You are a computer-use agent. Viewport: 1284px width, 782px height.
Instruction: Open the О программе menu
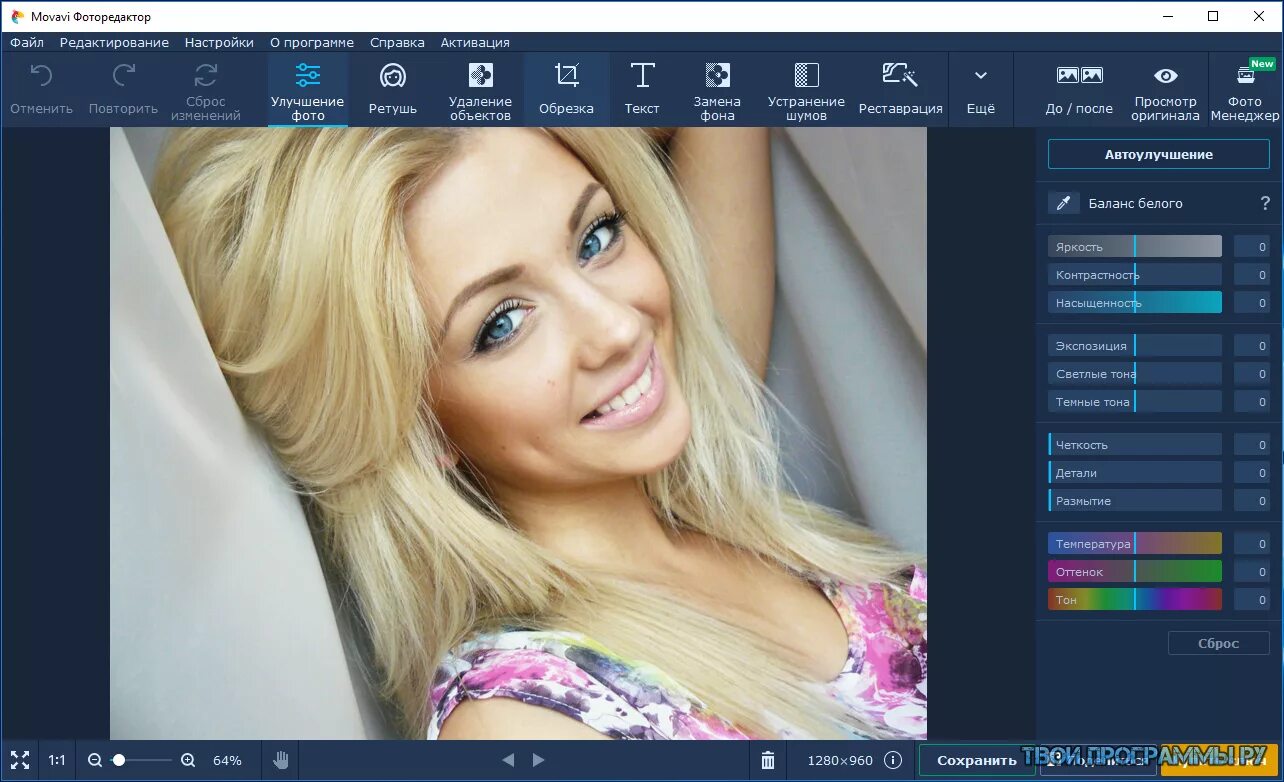[312, 42]
